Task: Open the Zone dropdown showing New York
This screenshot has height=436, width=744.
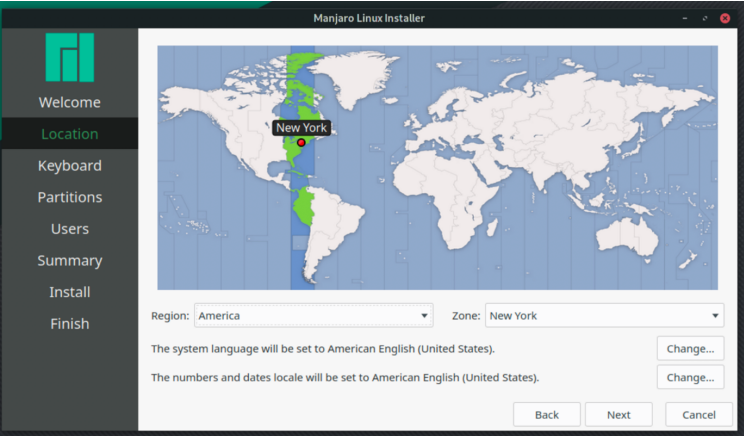Action: coord(604,315)
